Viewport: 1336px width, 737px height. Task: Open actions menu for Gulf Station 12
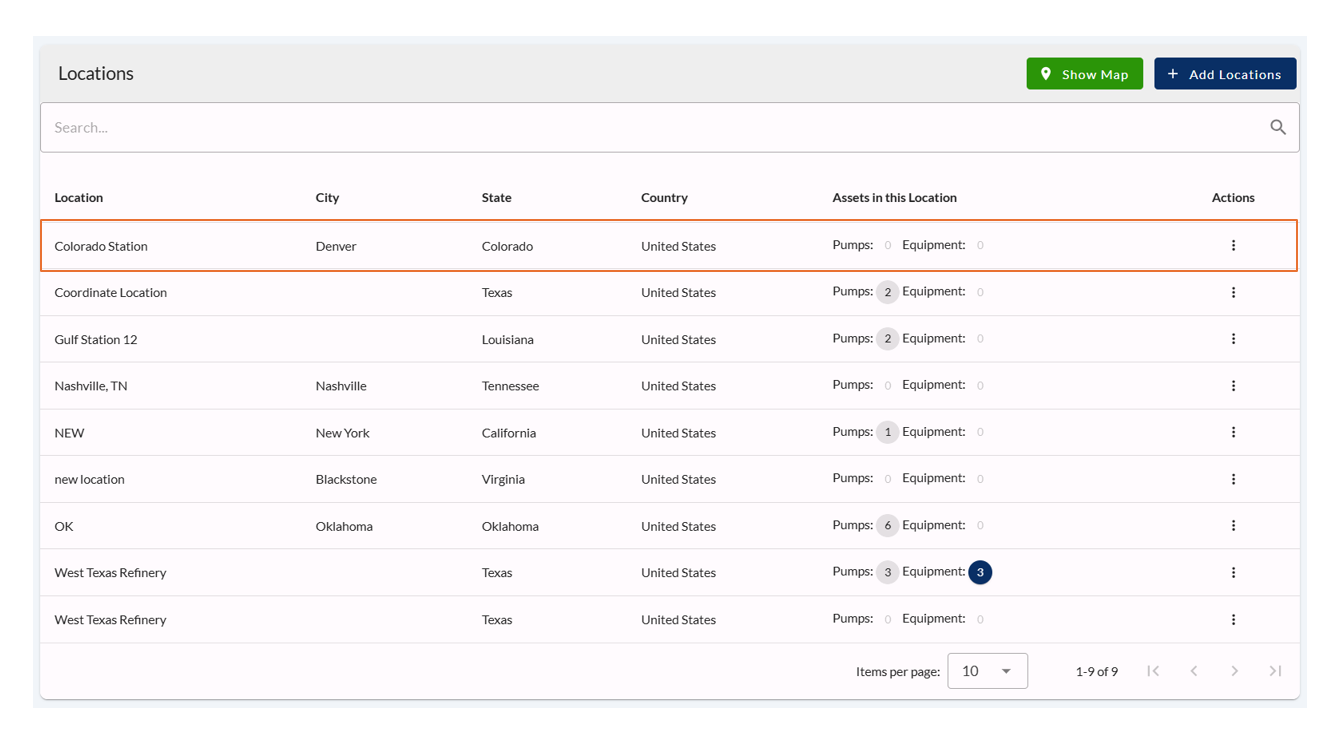[1233, 339]
